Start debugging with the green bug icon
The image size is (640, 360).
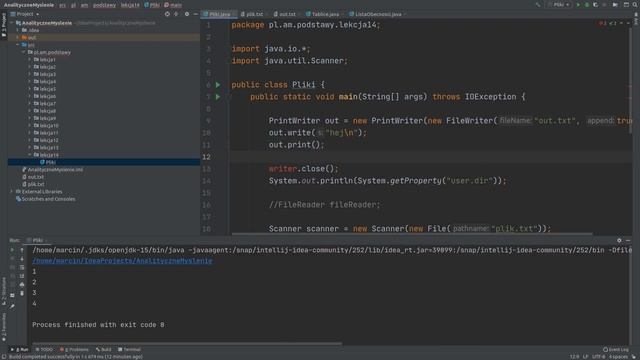587,5
